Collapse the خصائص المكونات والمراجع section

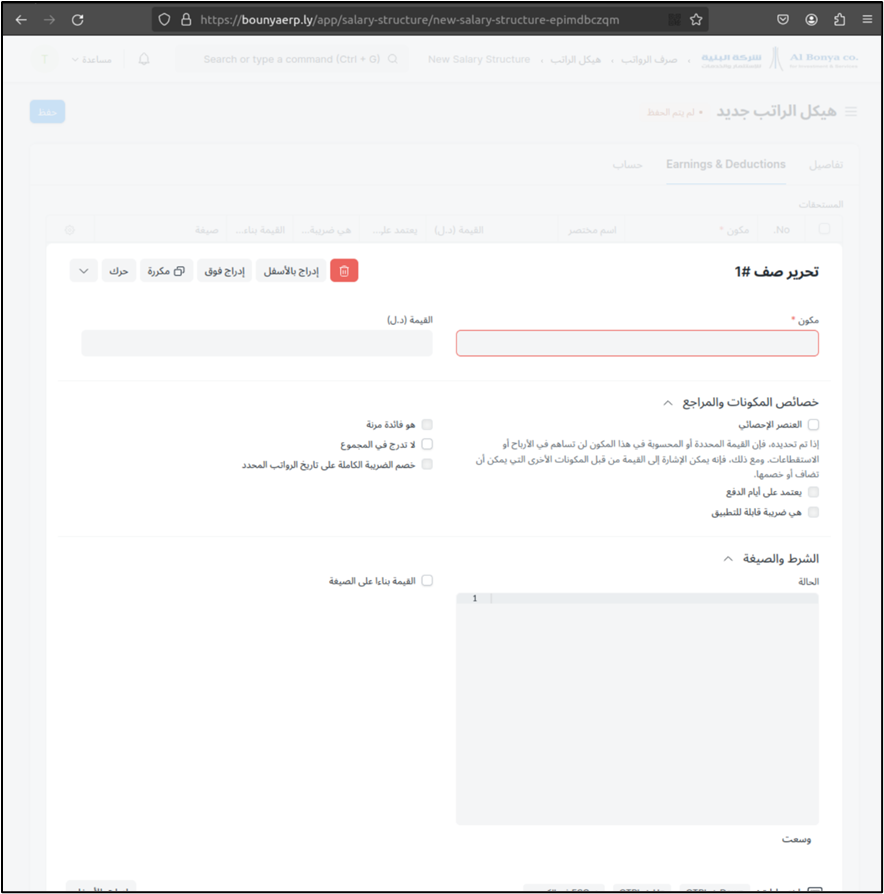668,403
